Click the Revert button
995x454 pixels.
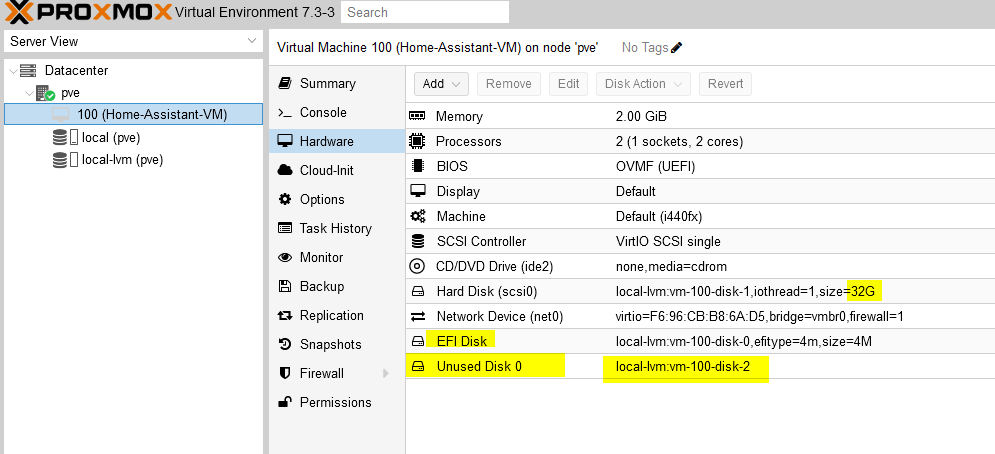pos(725,84)
